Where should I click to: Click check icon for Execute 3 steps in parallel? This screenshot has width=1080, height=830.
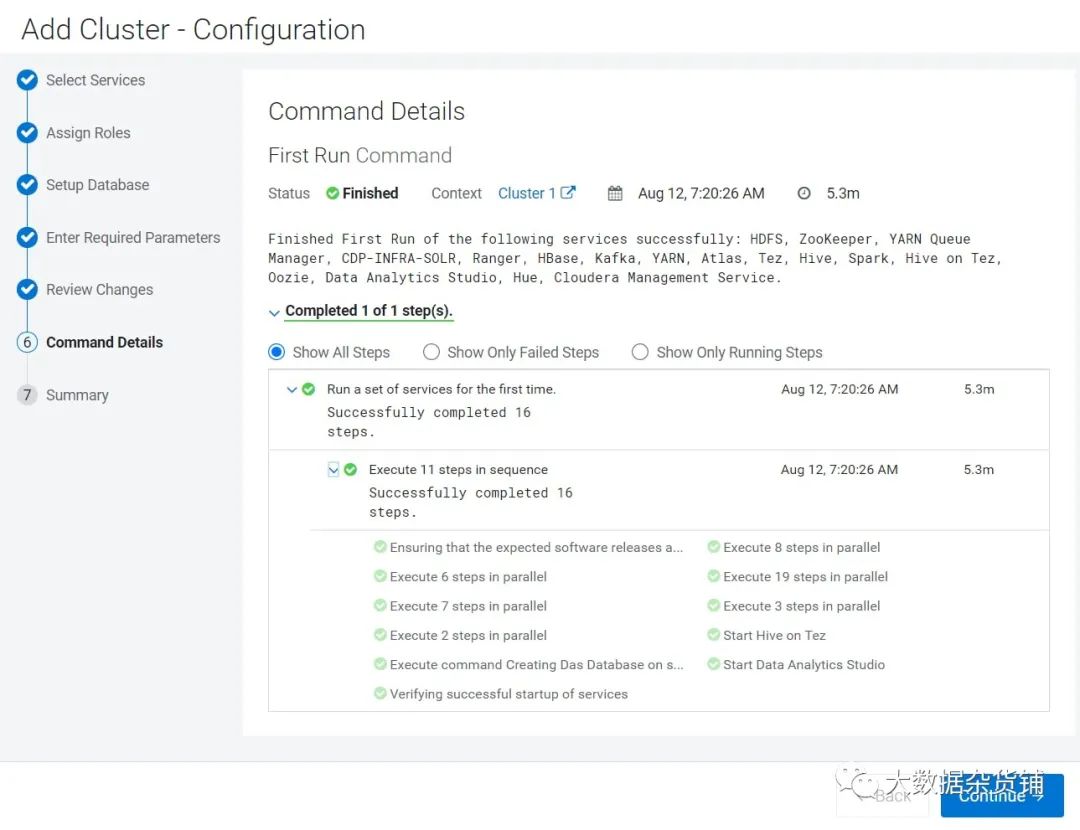(x=714, y=605)
